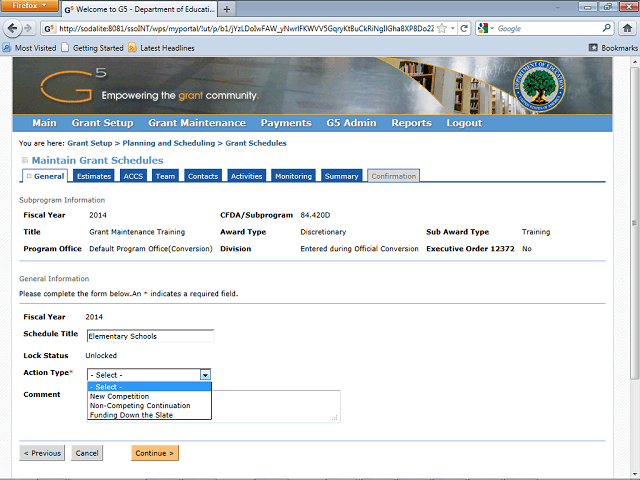Choose the '- Select -' list option
640x480 pixels.
click(x=149, y=387)
